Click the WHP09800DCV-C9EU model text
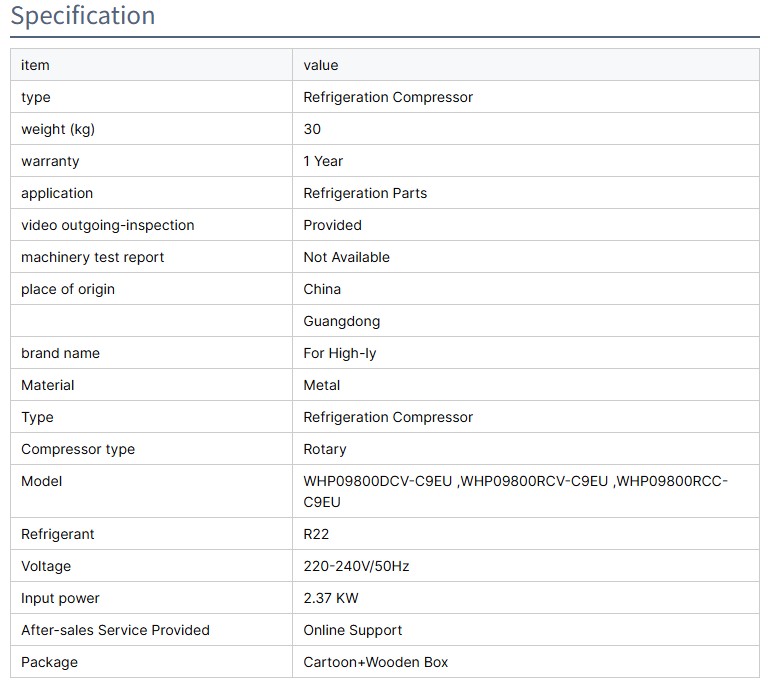Image resolution: width=768 pixels, height=684 pixels. coord(378,481)
